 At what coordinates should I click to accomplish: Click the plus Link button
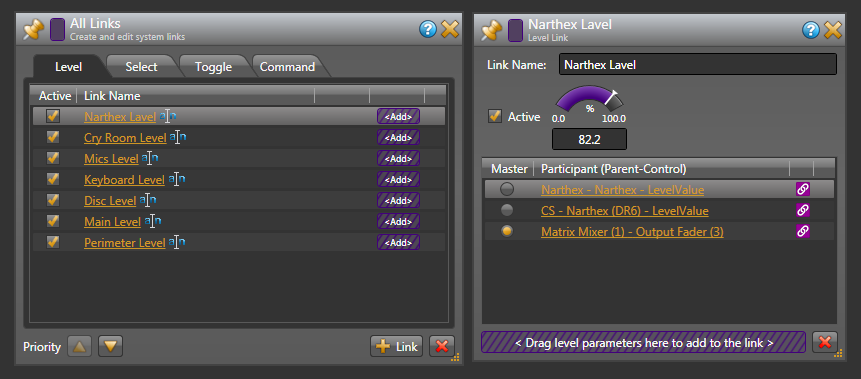click(396, 346)
